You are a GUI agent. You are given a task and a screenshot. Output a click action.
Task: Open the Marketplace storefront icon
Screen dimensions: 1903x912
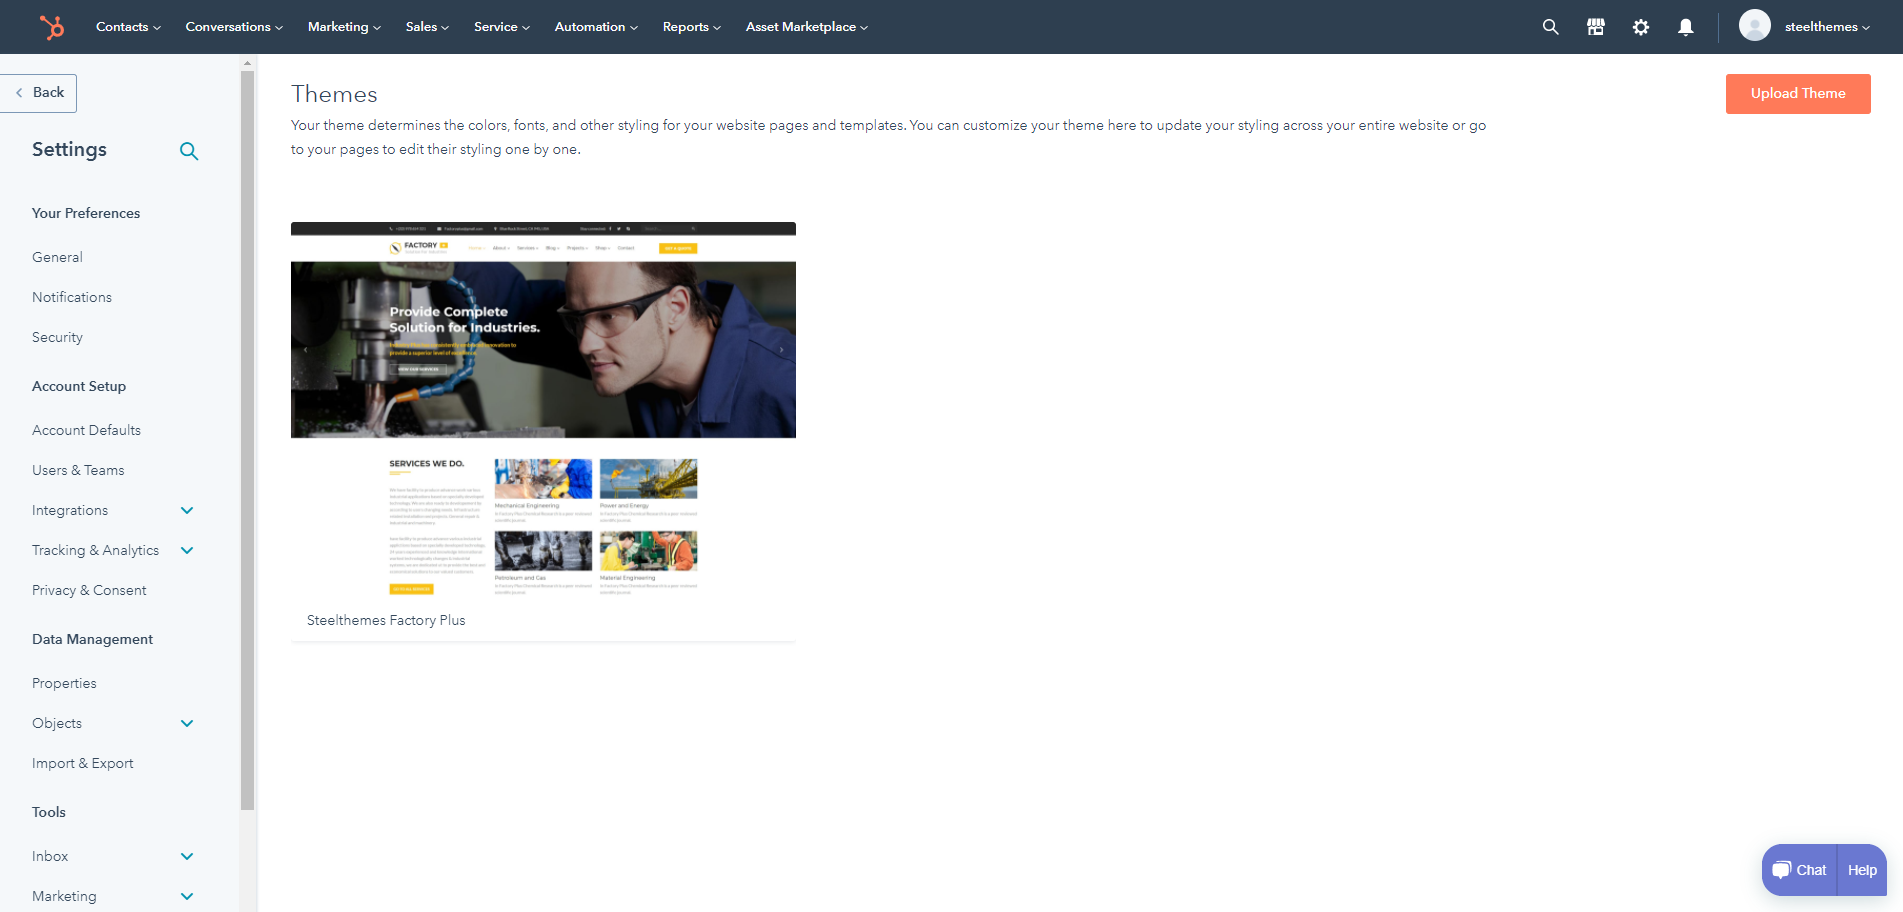[x=1595, y=27]
